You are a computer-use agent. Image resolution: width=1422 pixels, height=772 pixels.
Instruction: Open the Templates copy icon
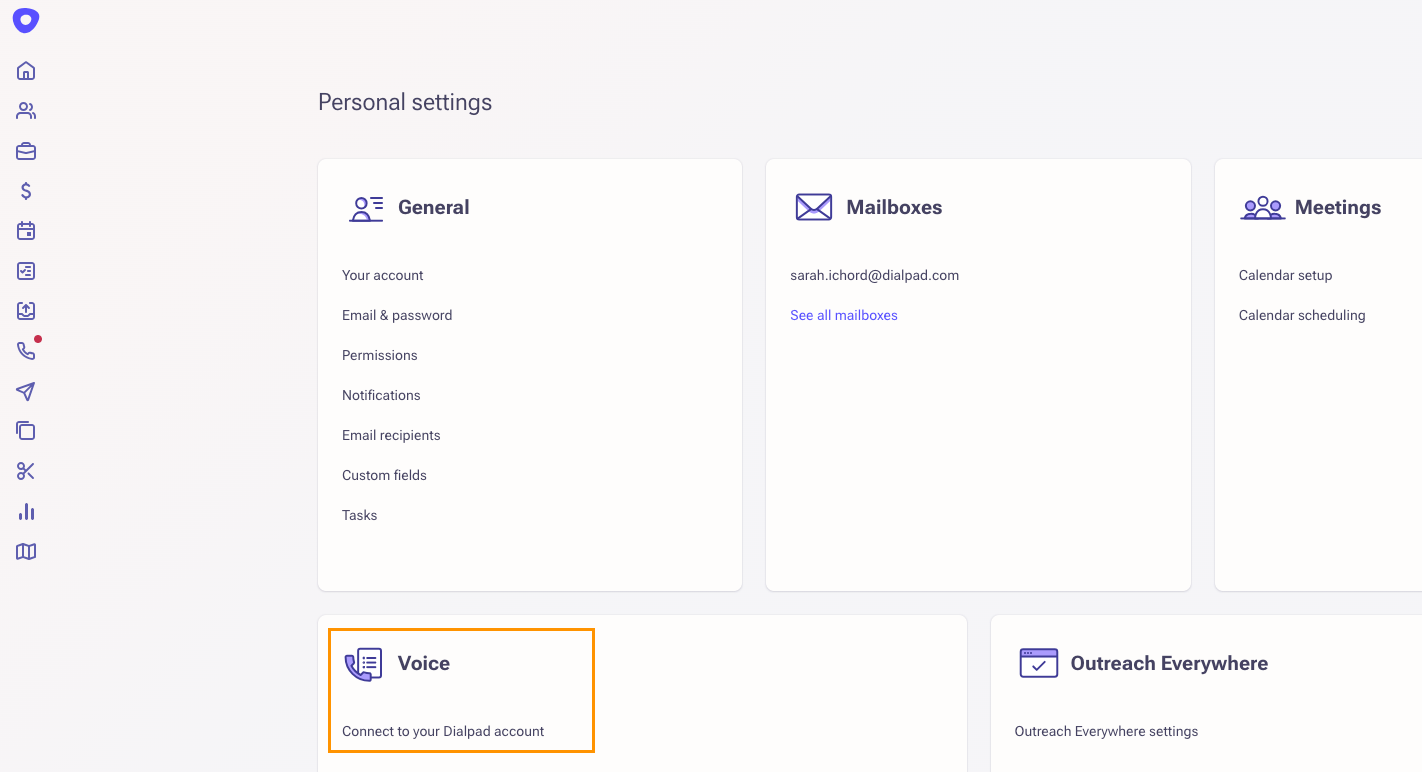click(26, 431)
